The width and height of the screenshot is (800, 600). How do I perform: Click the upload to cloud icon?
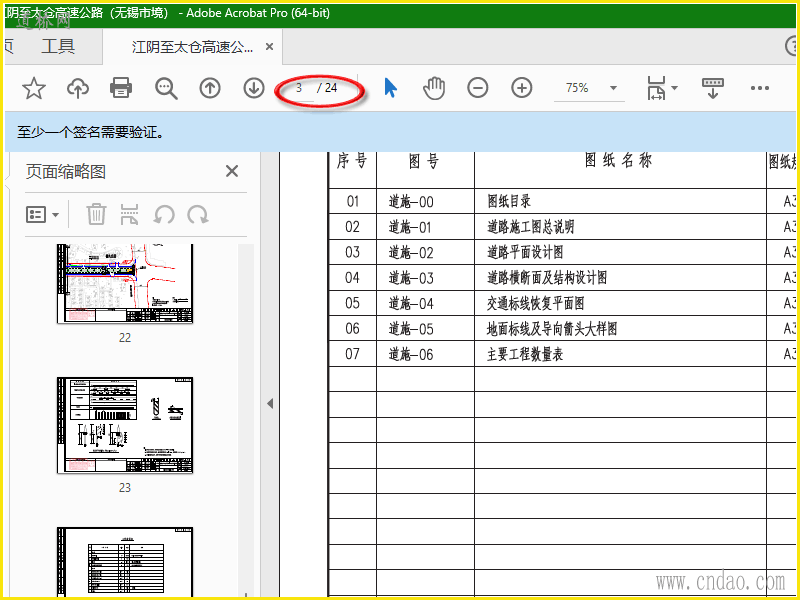point(78,88)
